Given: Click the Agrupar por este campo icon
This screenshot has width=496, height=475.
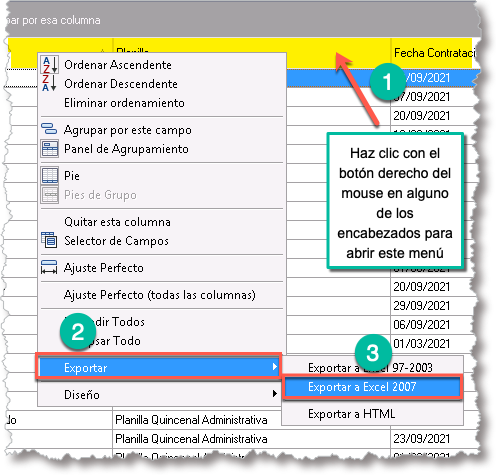Looking at the screenshot, I should pos(49,129).
